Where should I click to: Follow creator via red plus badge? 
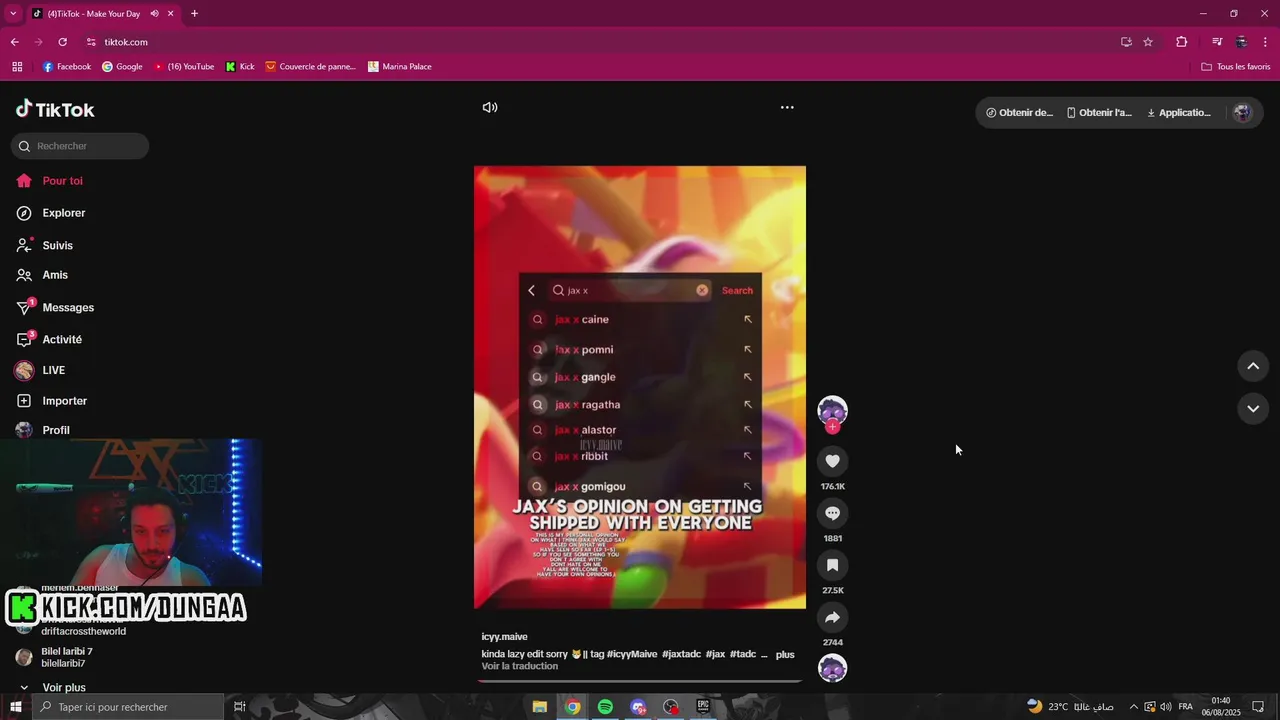tap(832, 427)
